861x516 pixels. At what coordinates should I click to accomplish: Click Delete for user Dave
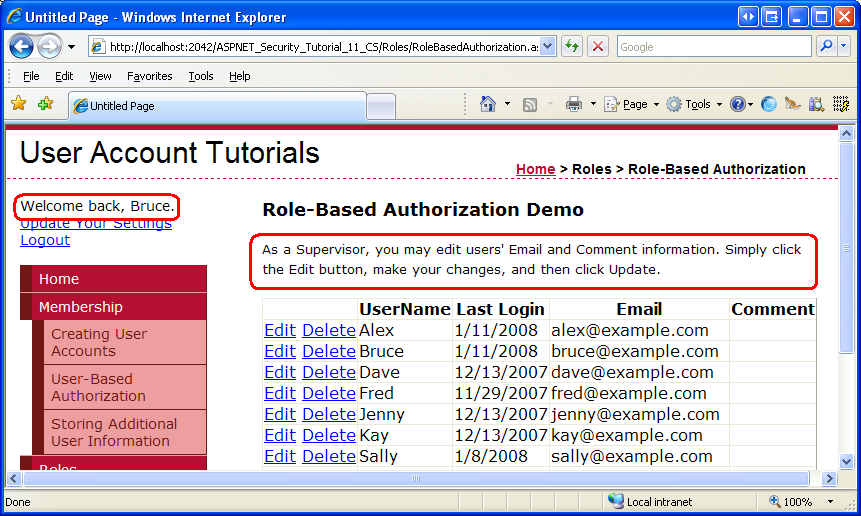coord(329,372)
